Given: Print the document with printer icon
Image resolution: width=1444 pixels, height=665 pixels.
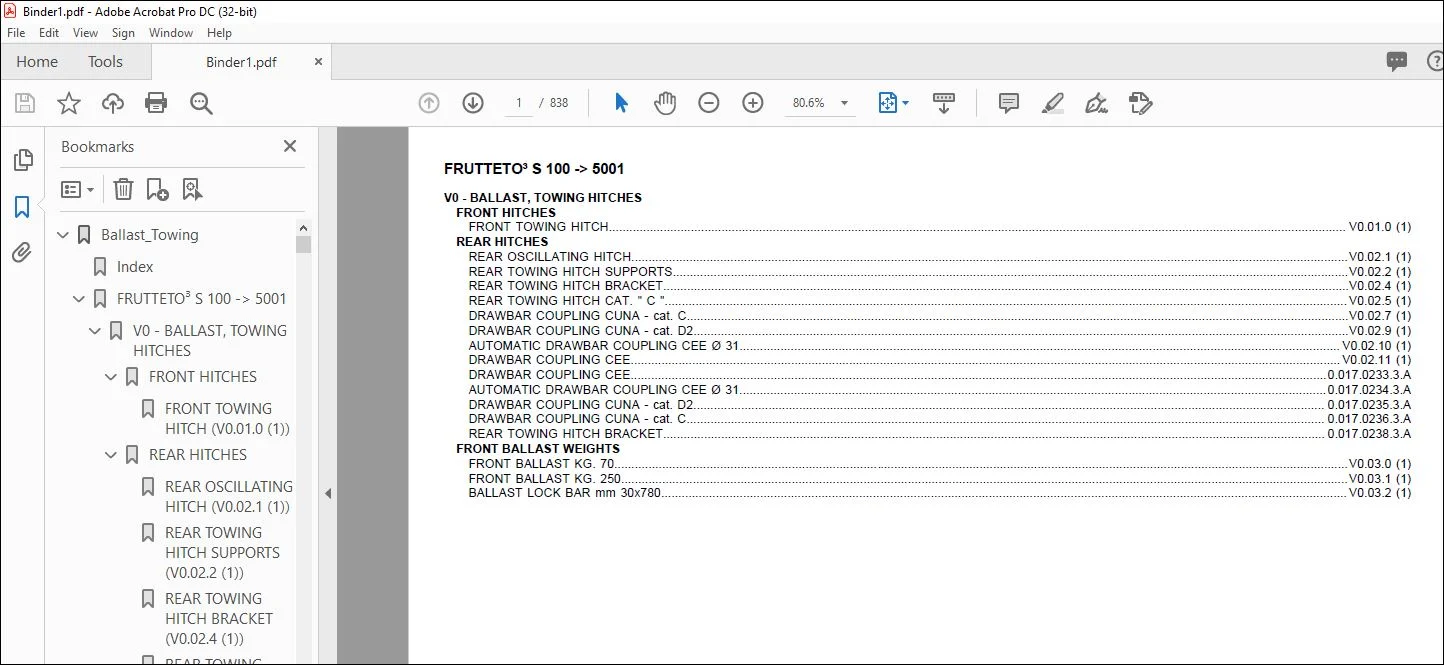Looking at the screenshot, I should 156,103.
